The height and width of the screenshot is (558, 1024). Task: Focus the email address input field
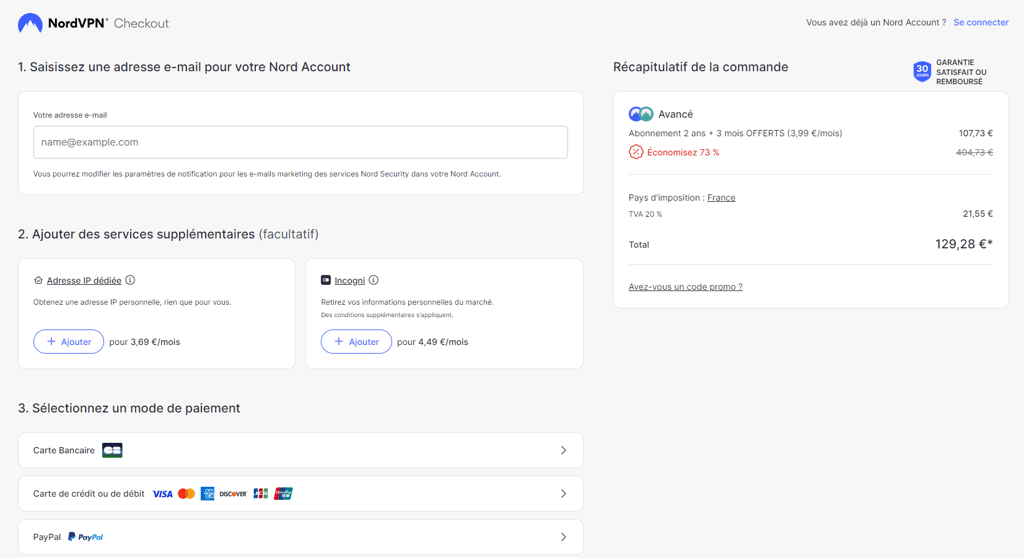coord(300,142)
